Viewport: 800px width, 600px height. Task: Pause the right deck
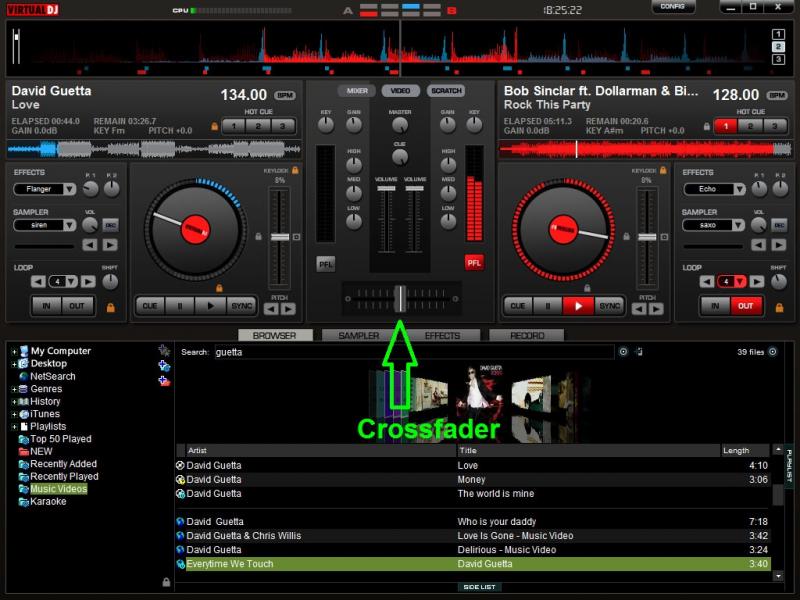click(548, 306)
